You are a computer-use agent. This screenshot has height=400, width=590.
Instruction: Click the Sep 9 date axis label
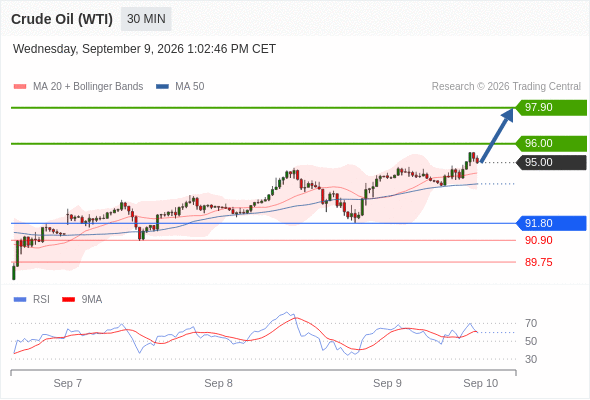click(x=387, y=383)
